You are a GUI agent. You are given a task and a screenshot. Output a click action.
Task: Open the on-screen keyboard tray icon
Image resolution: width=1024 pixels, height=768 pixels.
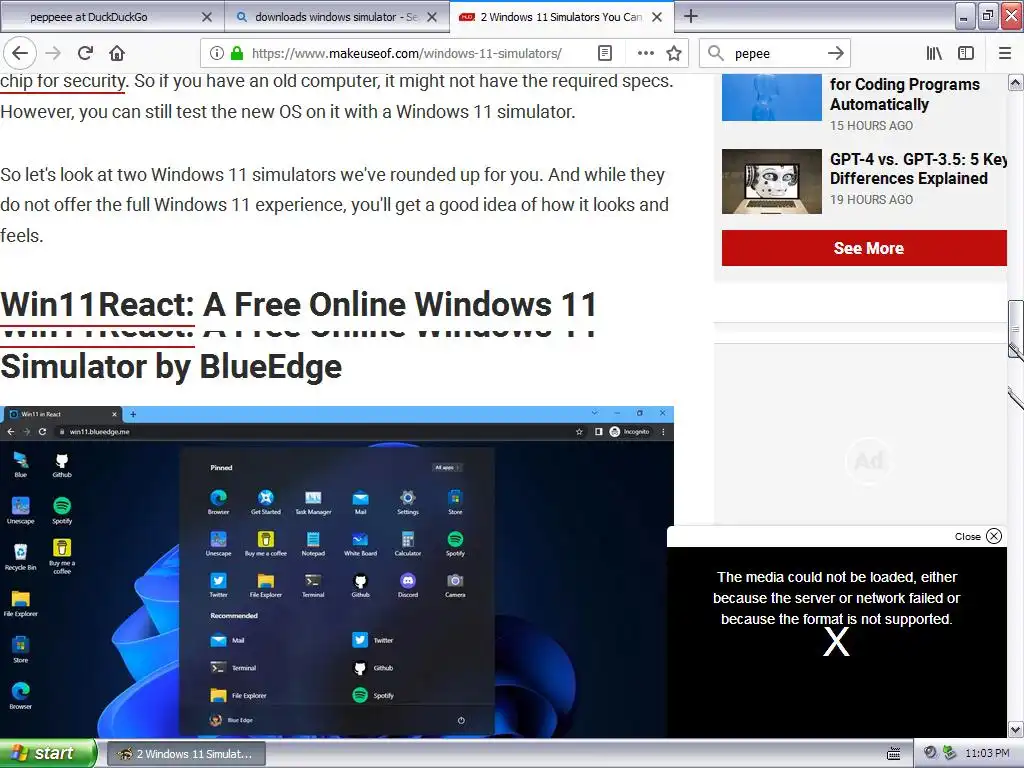893,754
